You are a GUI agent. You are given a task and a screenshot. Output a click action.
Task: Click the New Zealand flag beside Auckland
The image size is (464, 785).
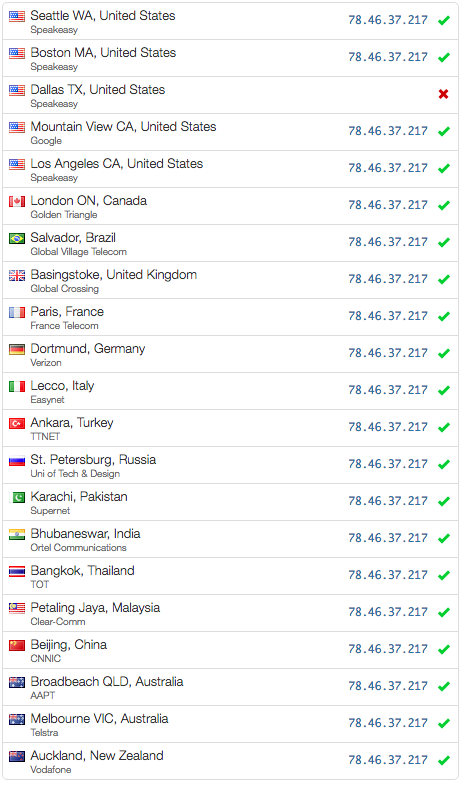(x=17, y=756)
